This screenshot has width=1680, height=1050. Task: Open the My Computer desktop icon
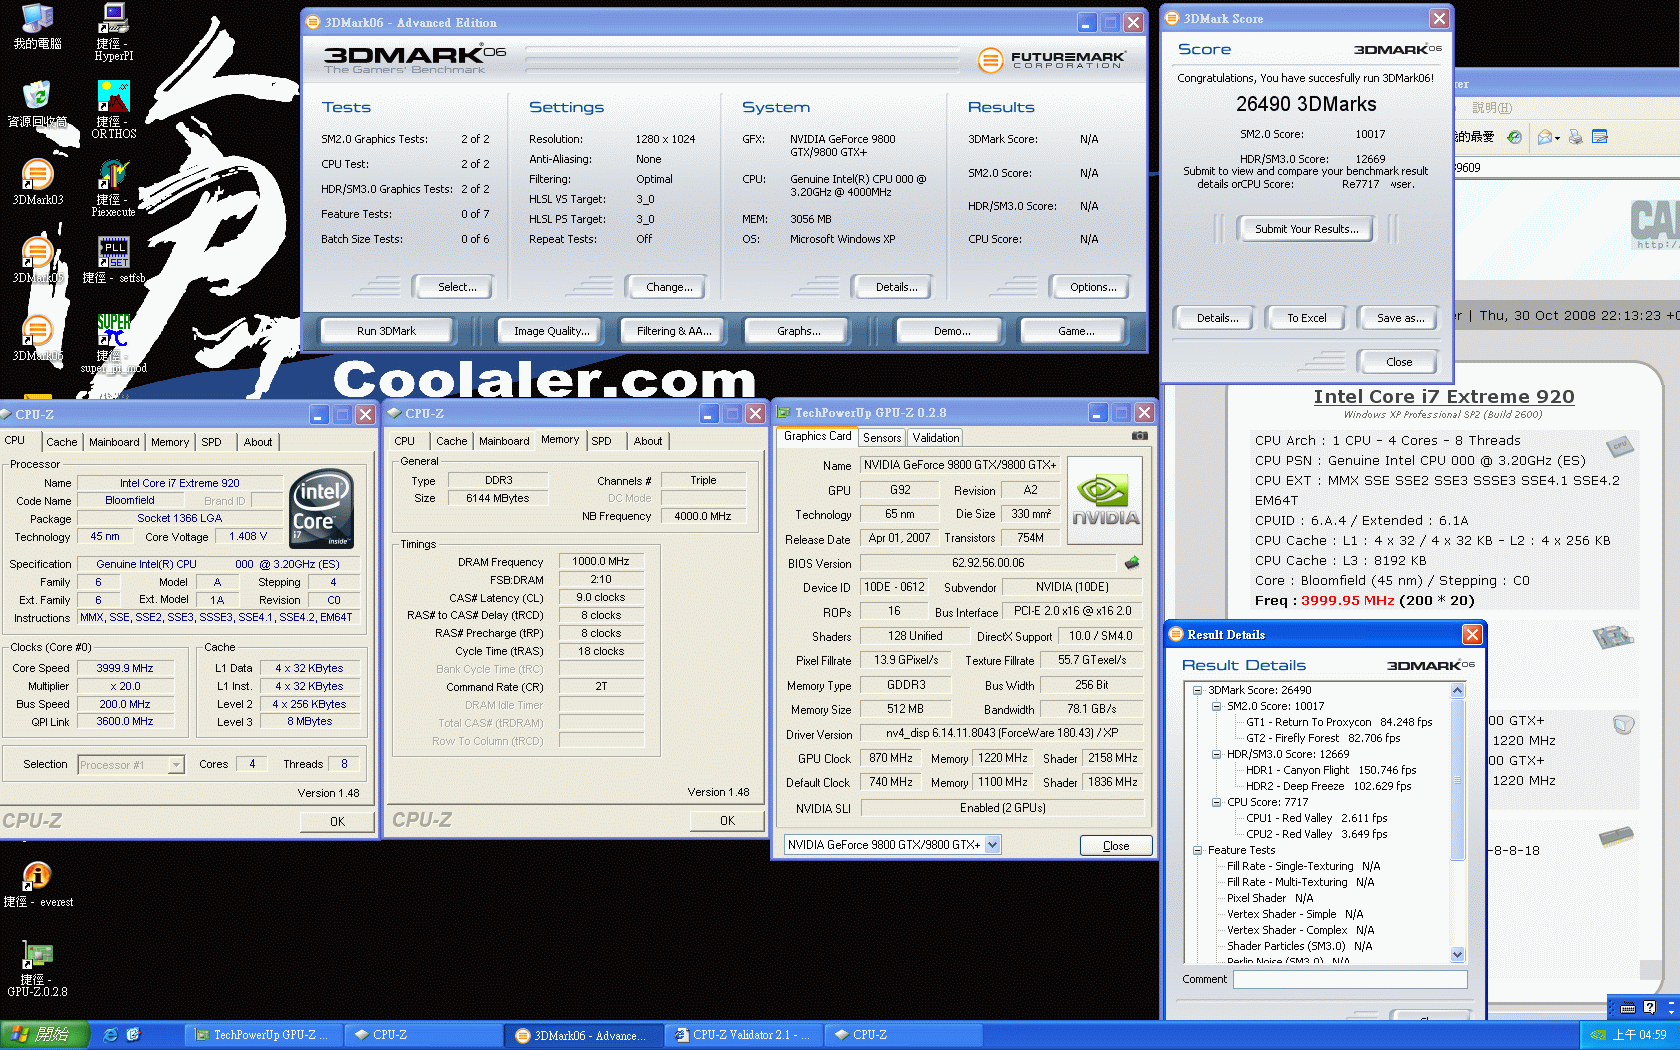[37, 27]
